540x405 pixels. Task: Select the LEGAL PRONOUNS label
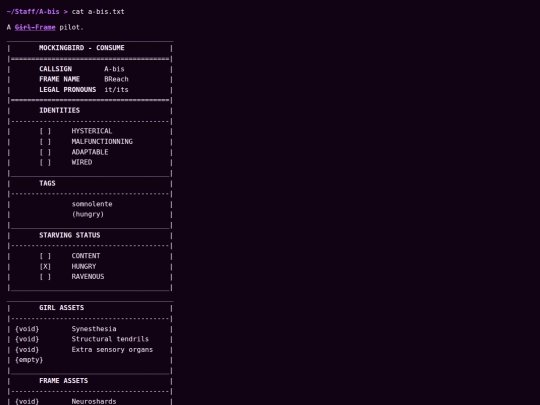click(68, 90)
